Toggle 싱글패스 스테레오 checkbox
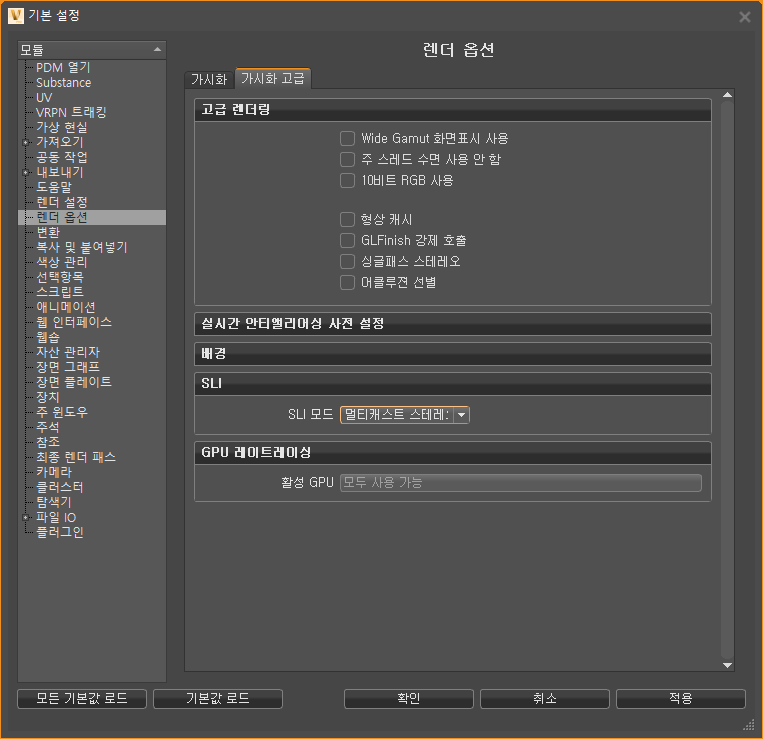This screenshot has width=763, height=739. click(347, 261)
